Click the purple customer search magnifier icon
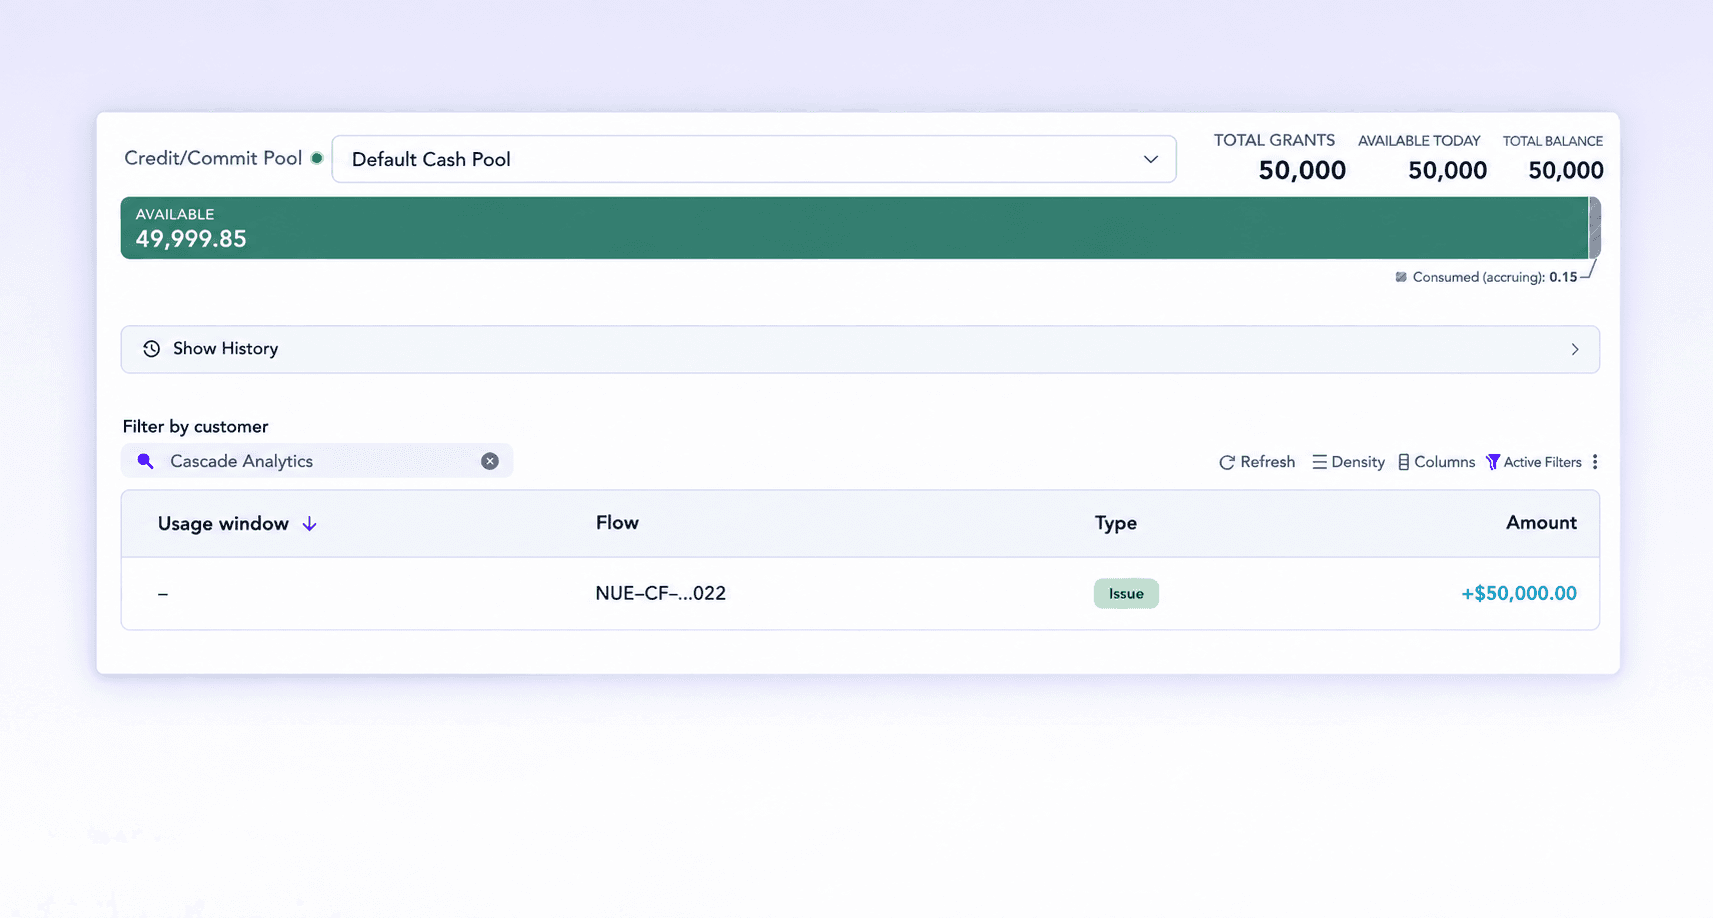The width and height of the screenshot is (1713, 918). [x=145, y=461]
